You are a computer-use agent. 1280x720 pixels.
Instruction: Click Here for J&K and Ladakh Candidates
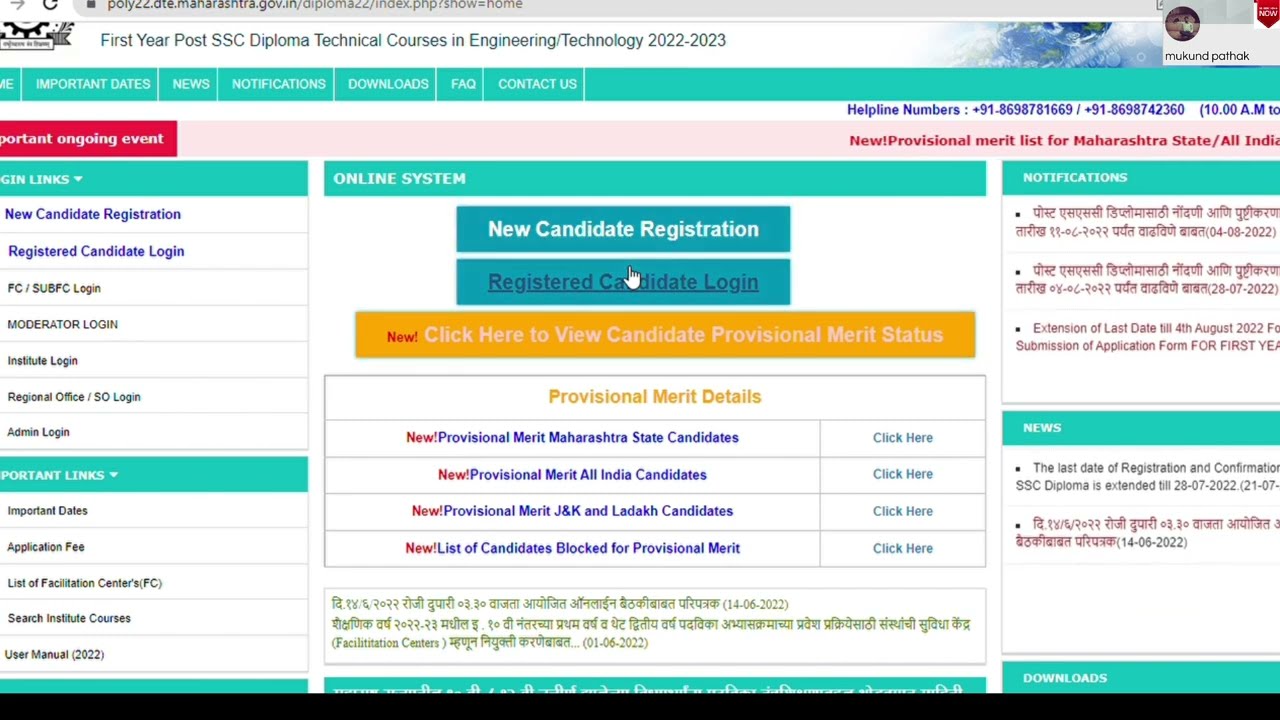903,511
